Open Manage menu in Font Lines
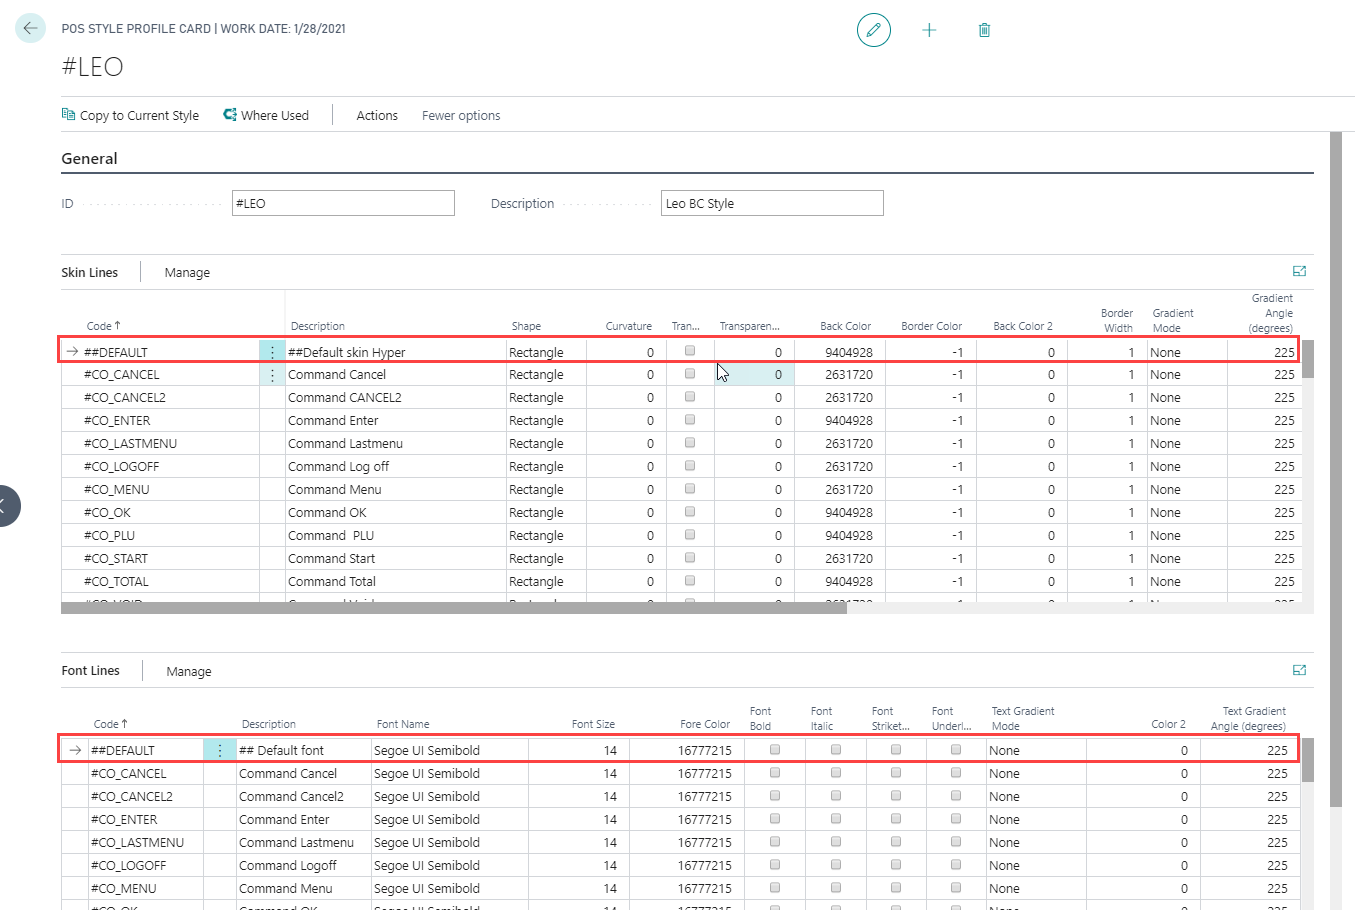This screenshot has height=910, width=1355. (x=189, y=671)
